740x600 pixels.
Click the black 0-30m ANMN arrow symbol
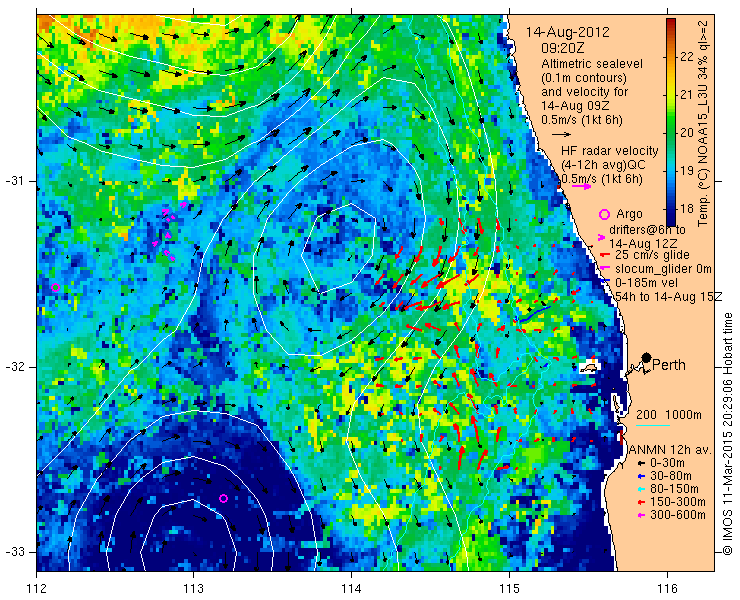(641, 463)
